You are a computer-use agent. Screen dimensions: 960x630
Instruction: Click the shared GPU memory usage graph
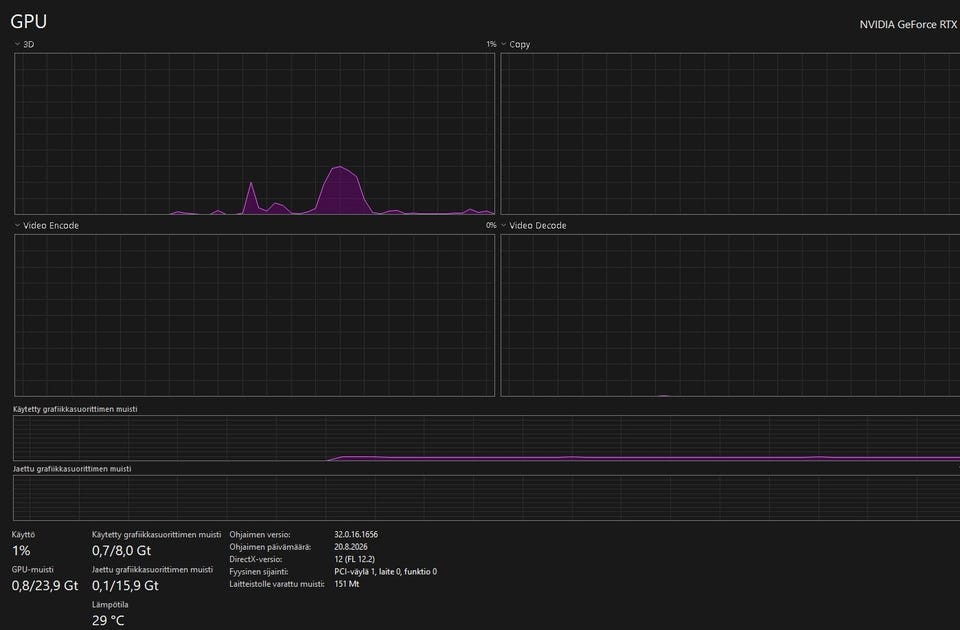486,498
